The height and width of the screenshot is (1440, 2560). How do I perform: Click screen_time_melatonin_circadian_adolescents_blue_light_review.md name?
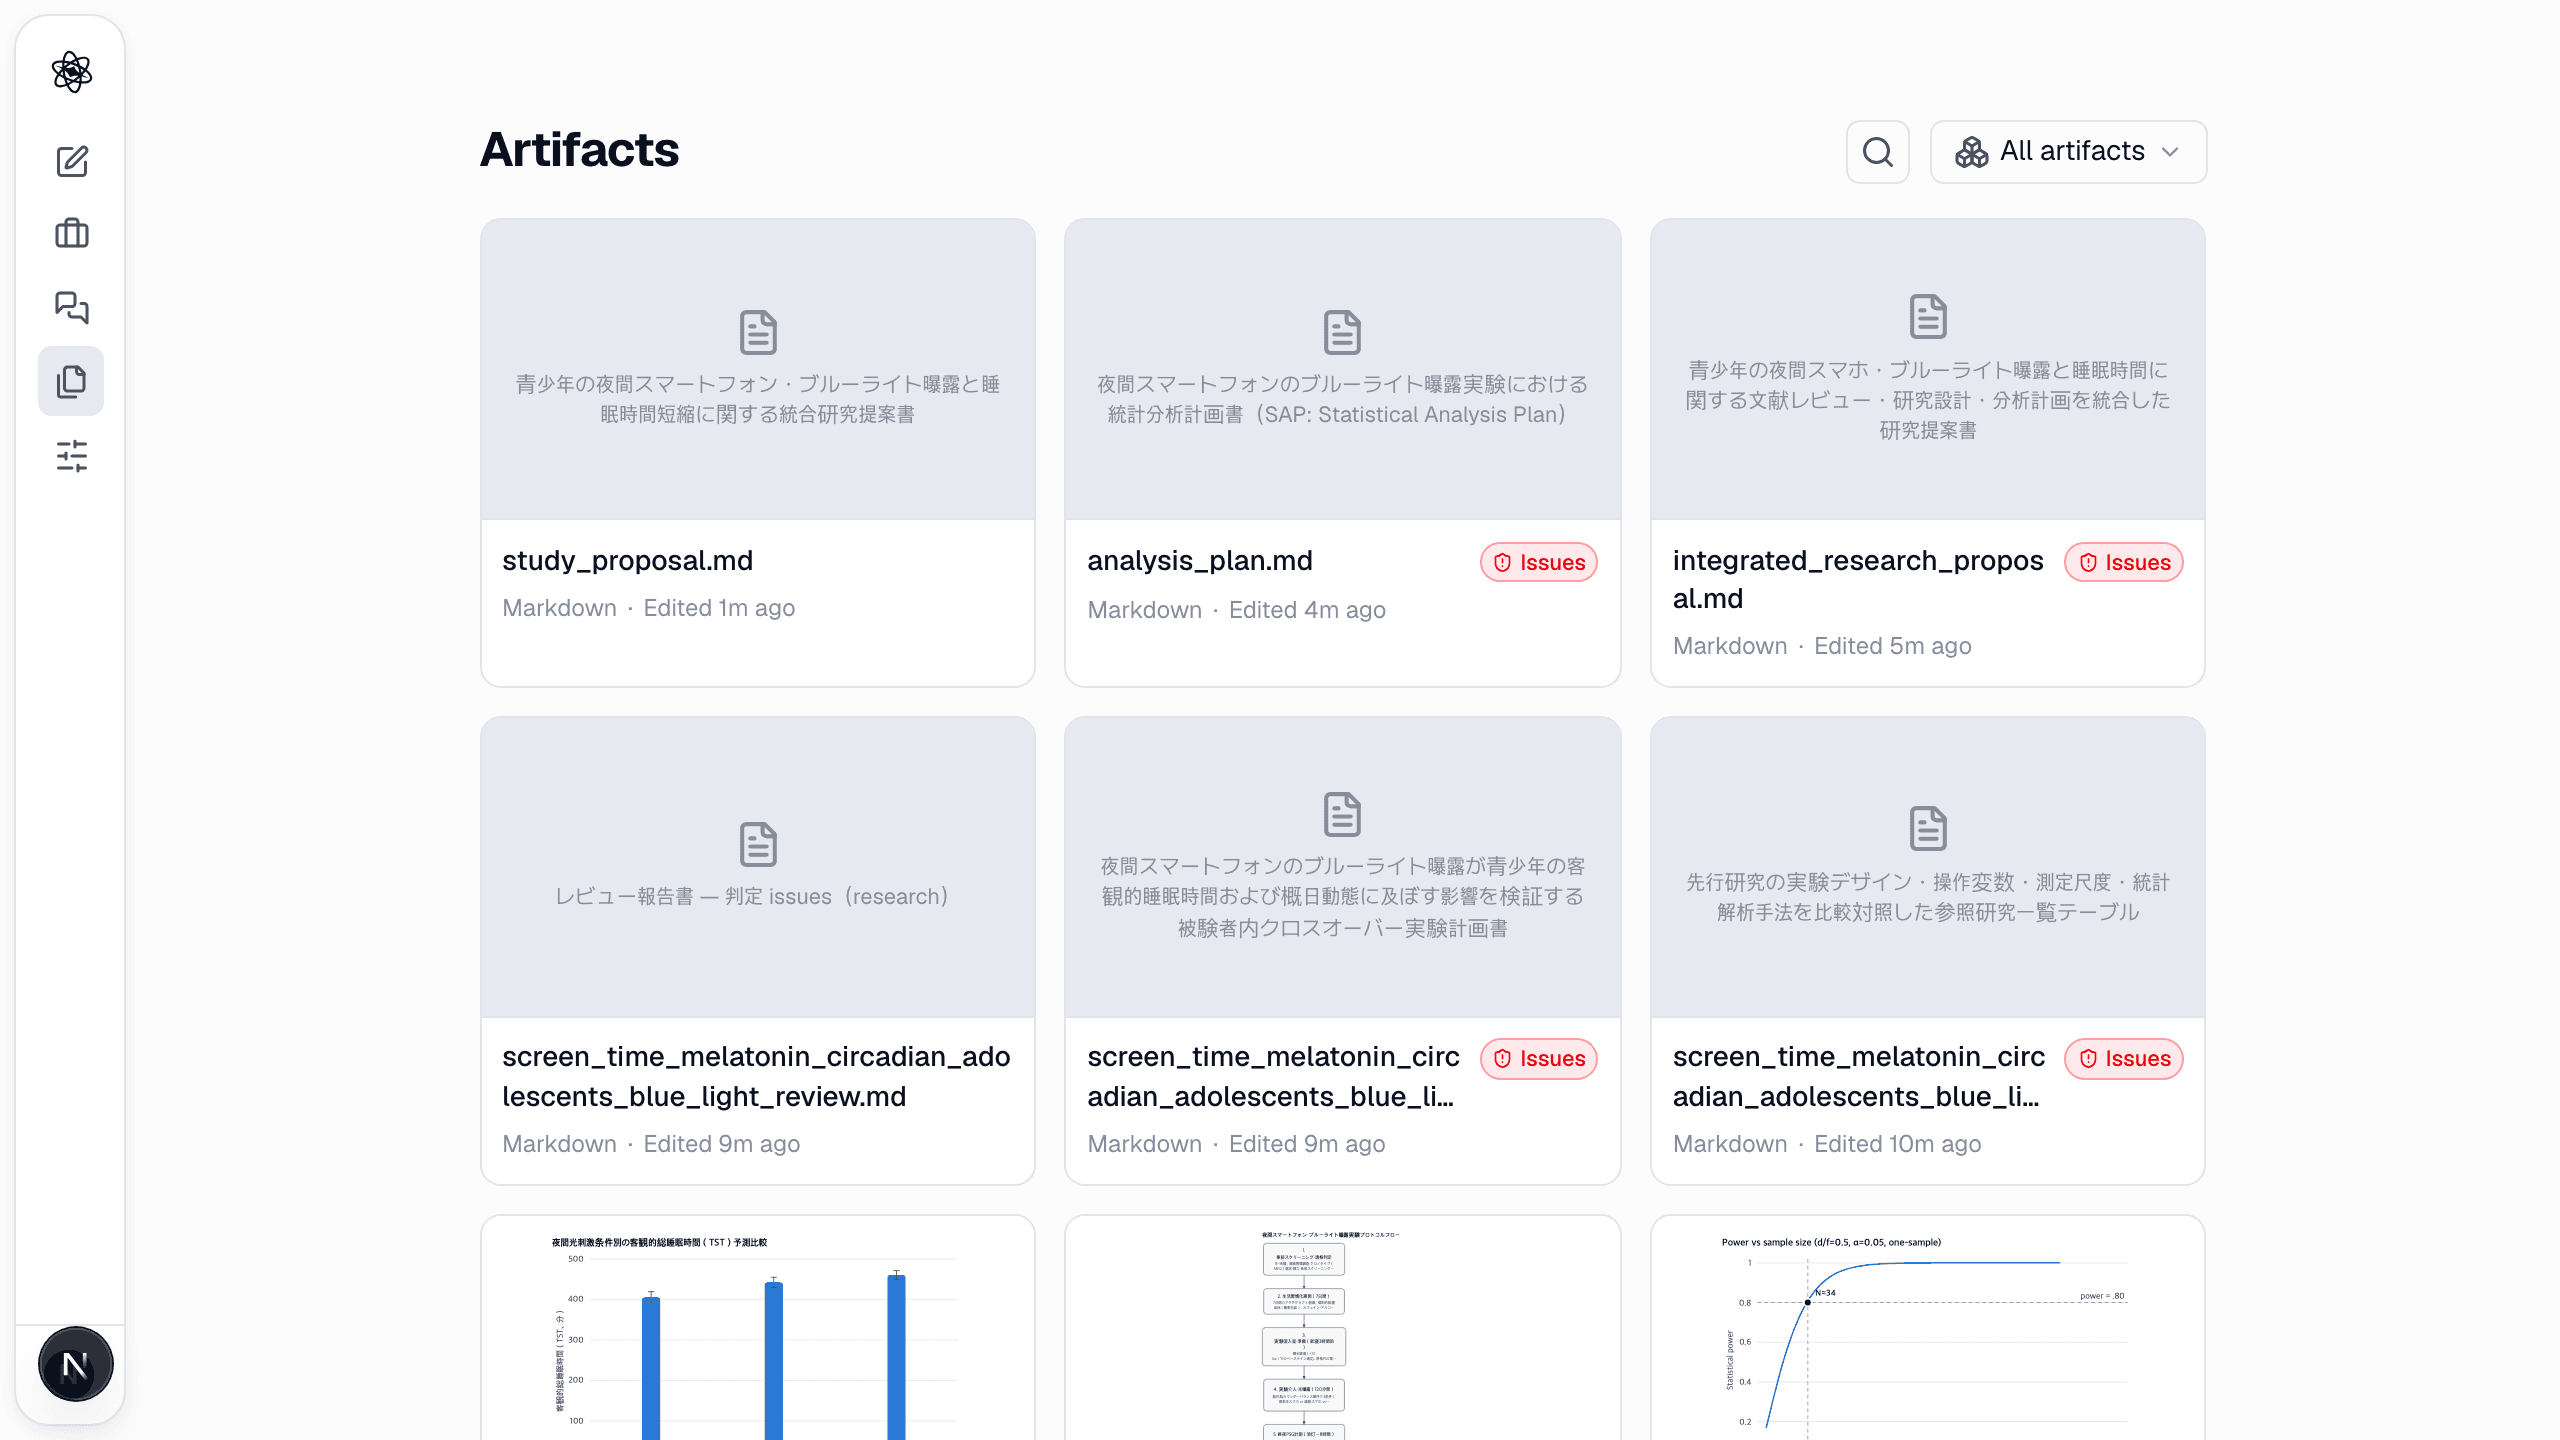(756, 1076)
